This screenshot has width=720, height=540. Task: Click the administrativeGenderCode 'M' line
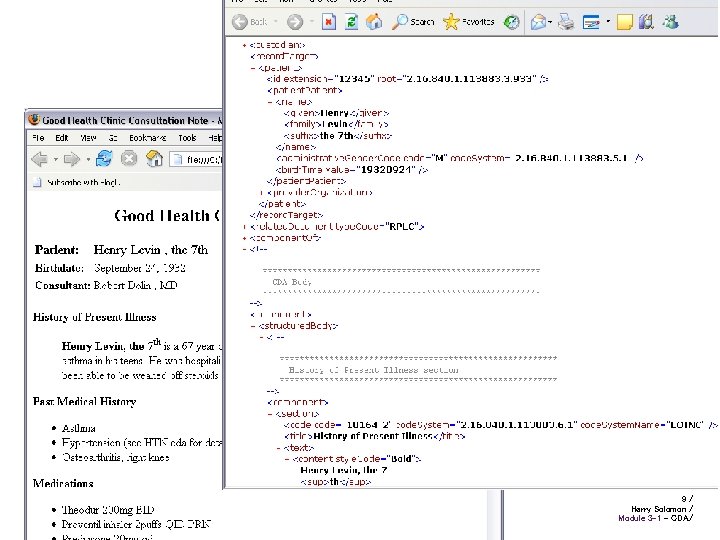[460, 158]
